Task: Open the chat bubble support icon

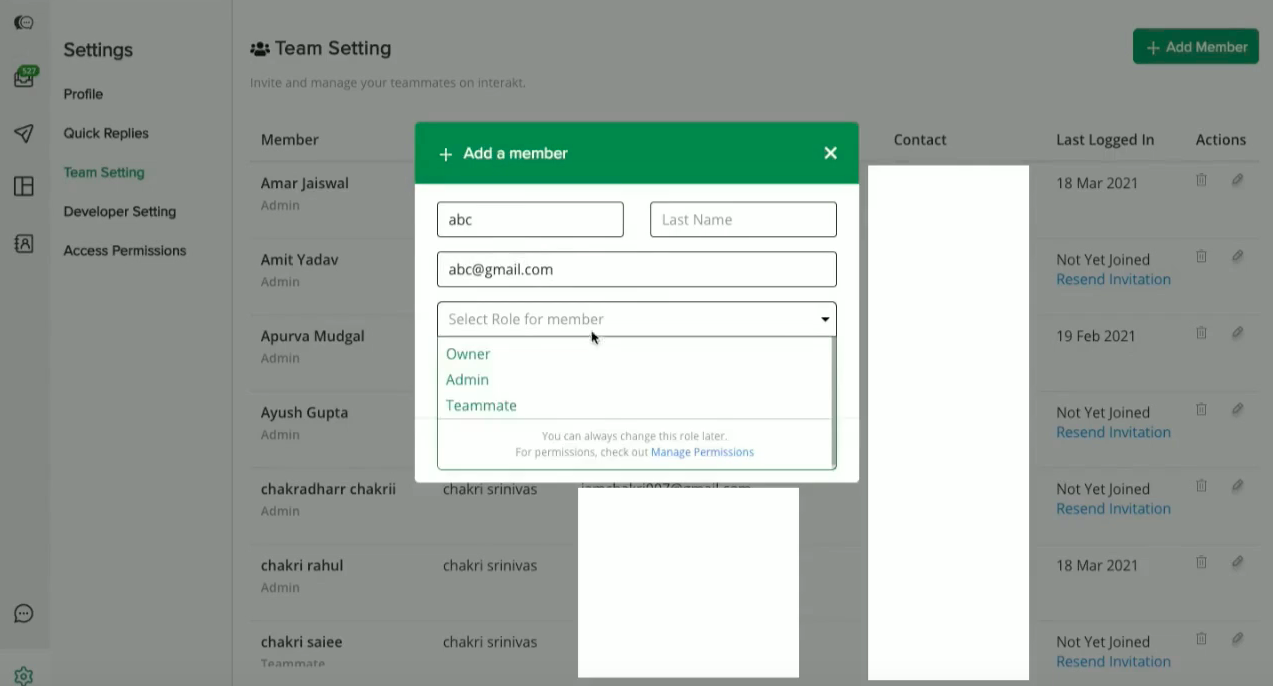Action: 24,613
